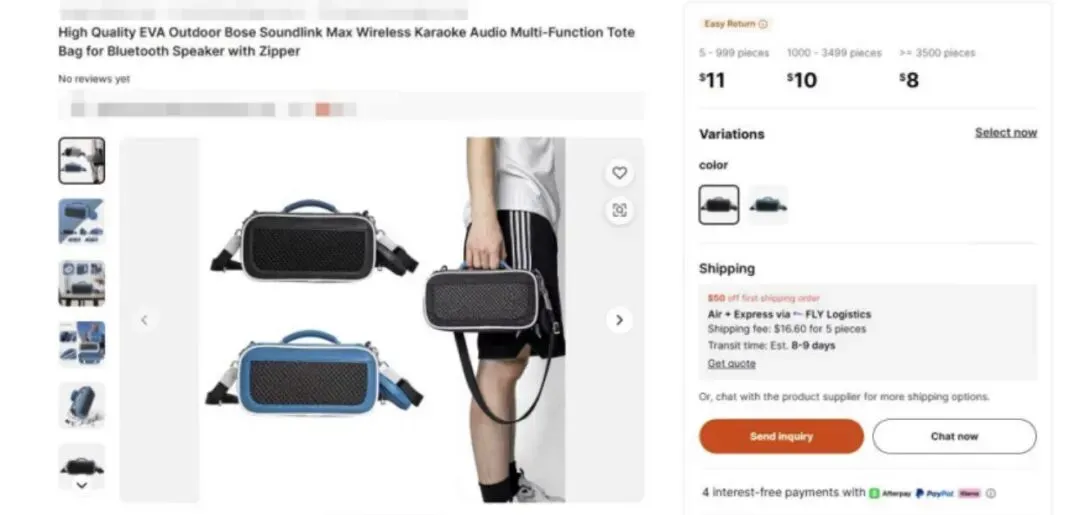
Task: Select the blue color variation
Action: point(768,204)
